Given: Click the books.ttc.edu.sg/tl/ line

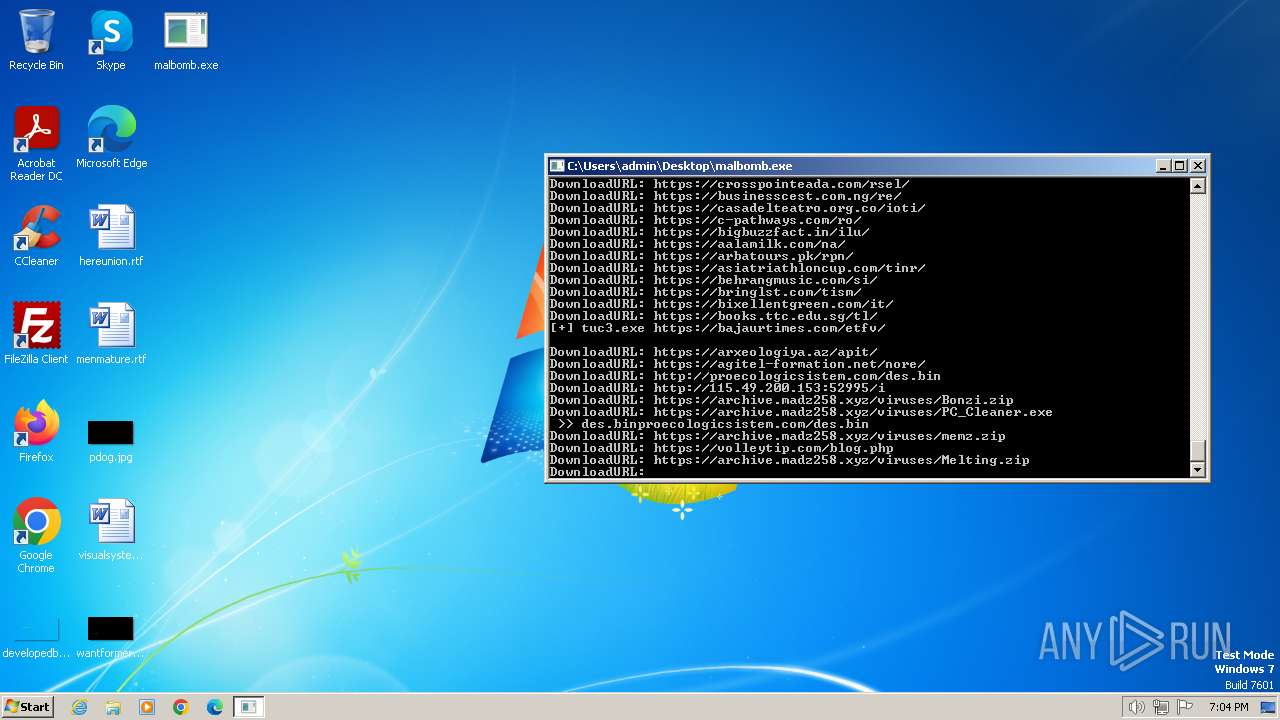Looking at the screenshot, I should [713, 316].
